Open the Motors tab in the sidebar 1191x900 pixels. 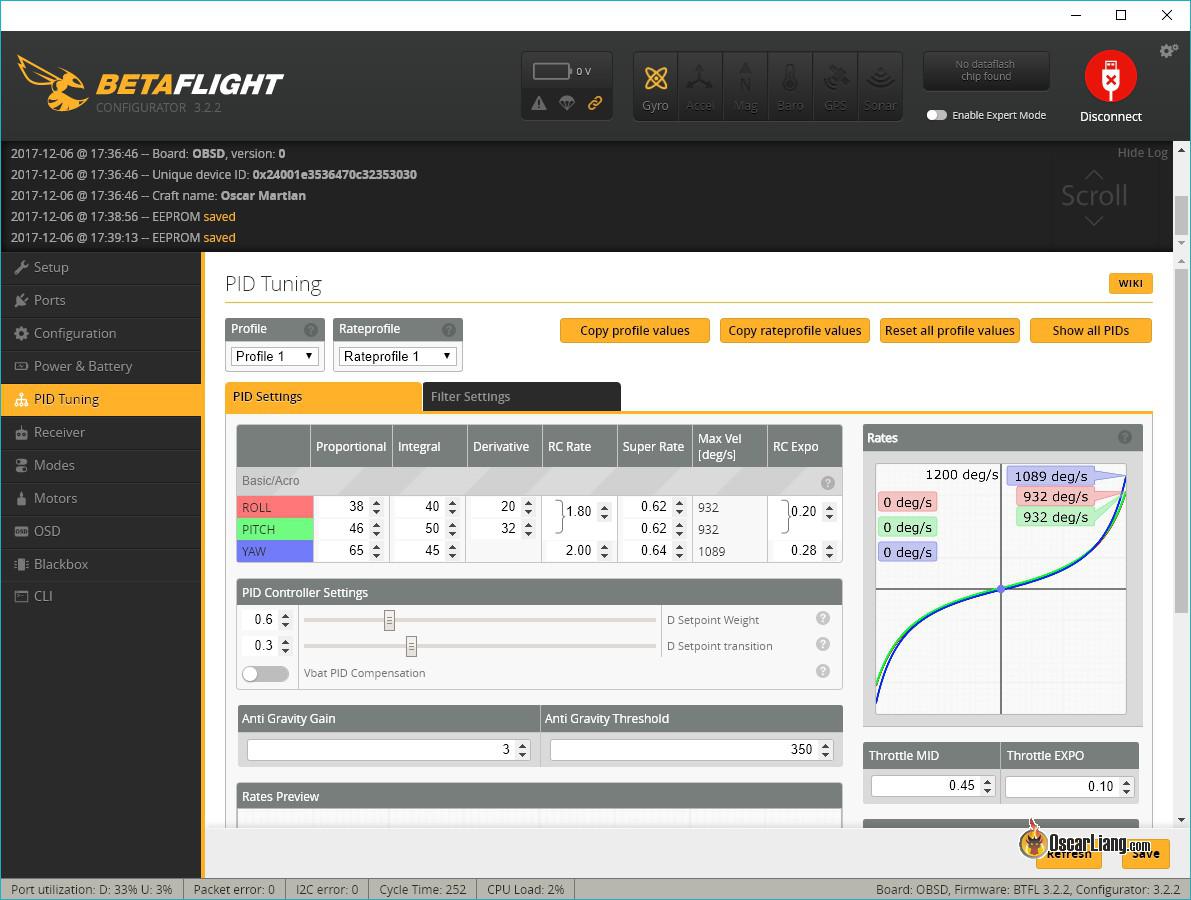point(55,498)
